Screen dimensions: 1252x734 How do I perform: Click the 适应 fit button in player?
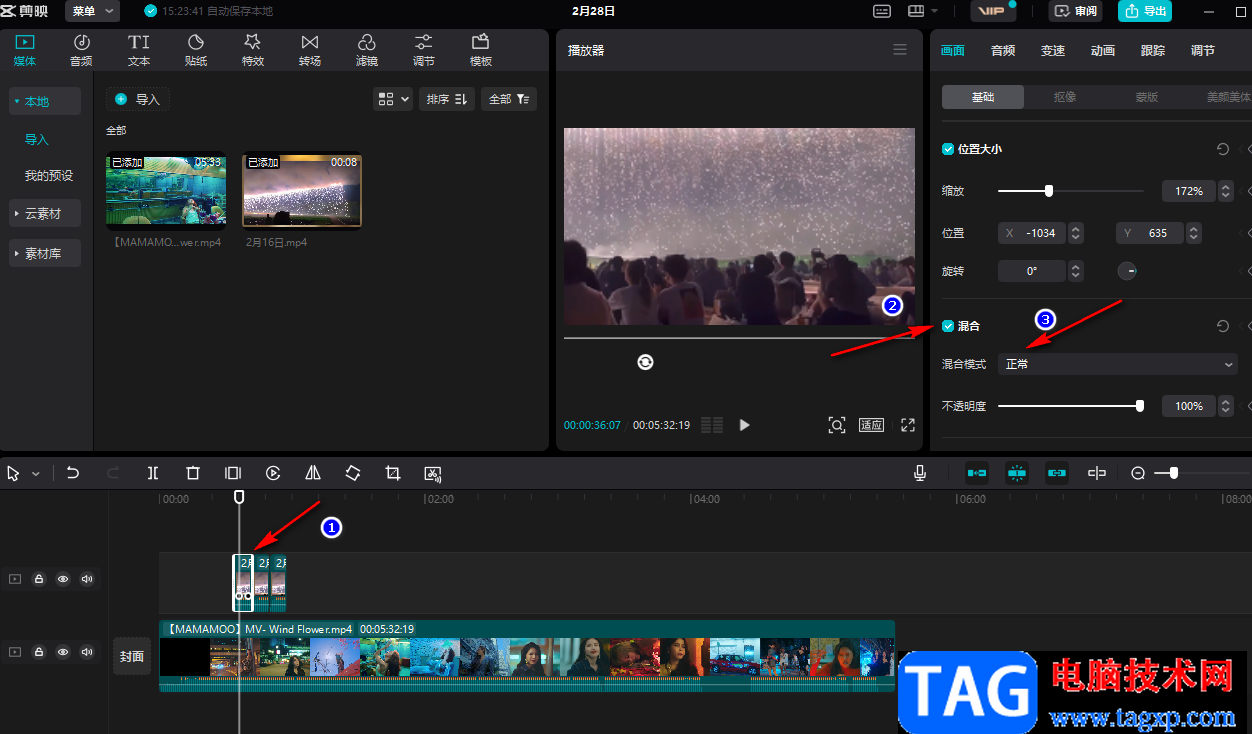(871, 425)
